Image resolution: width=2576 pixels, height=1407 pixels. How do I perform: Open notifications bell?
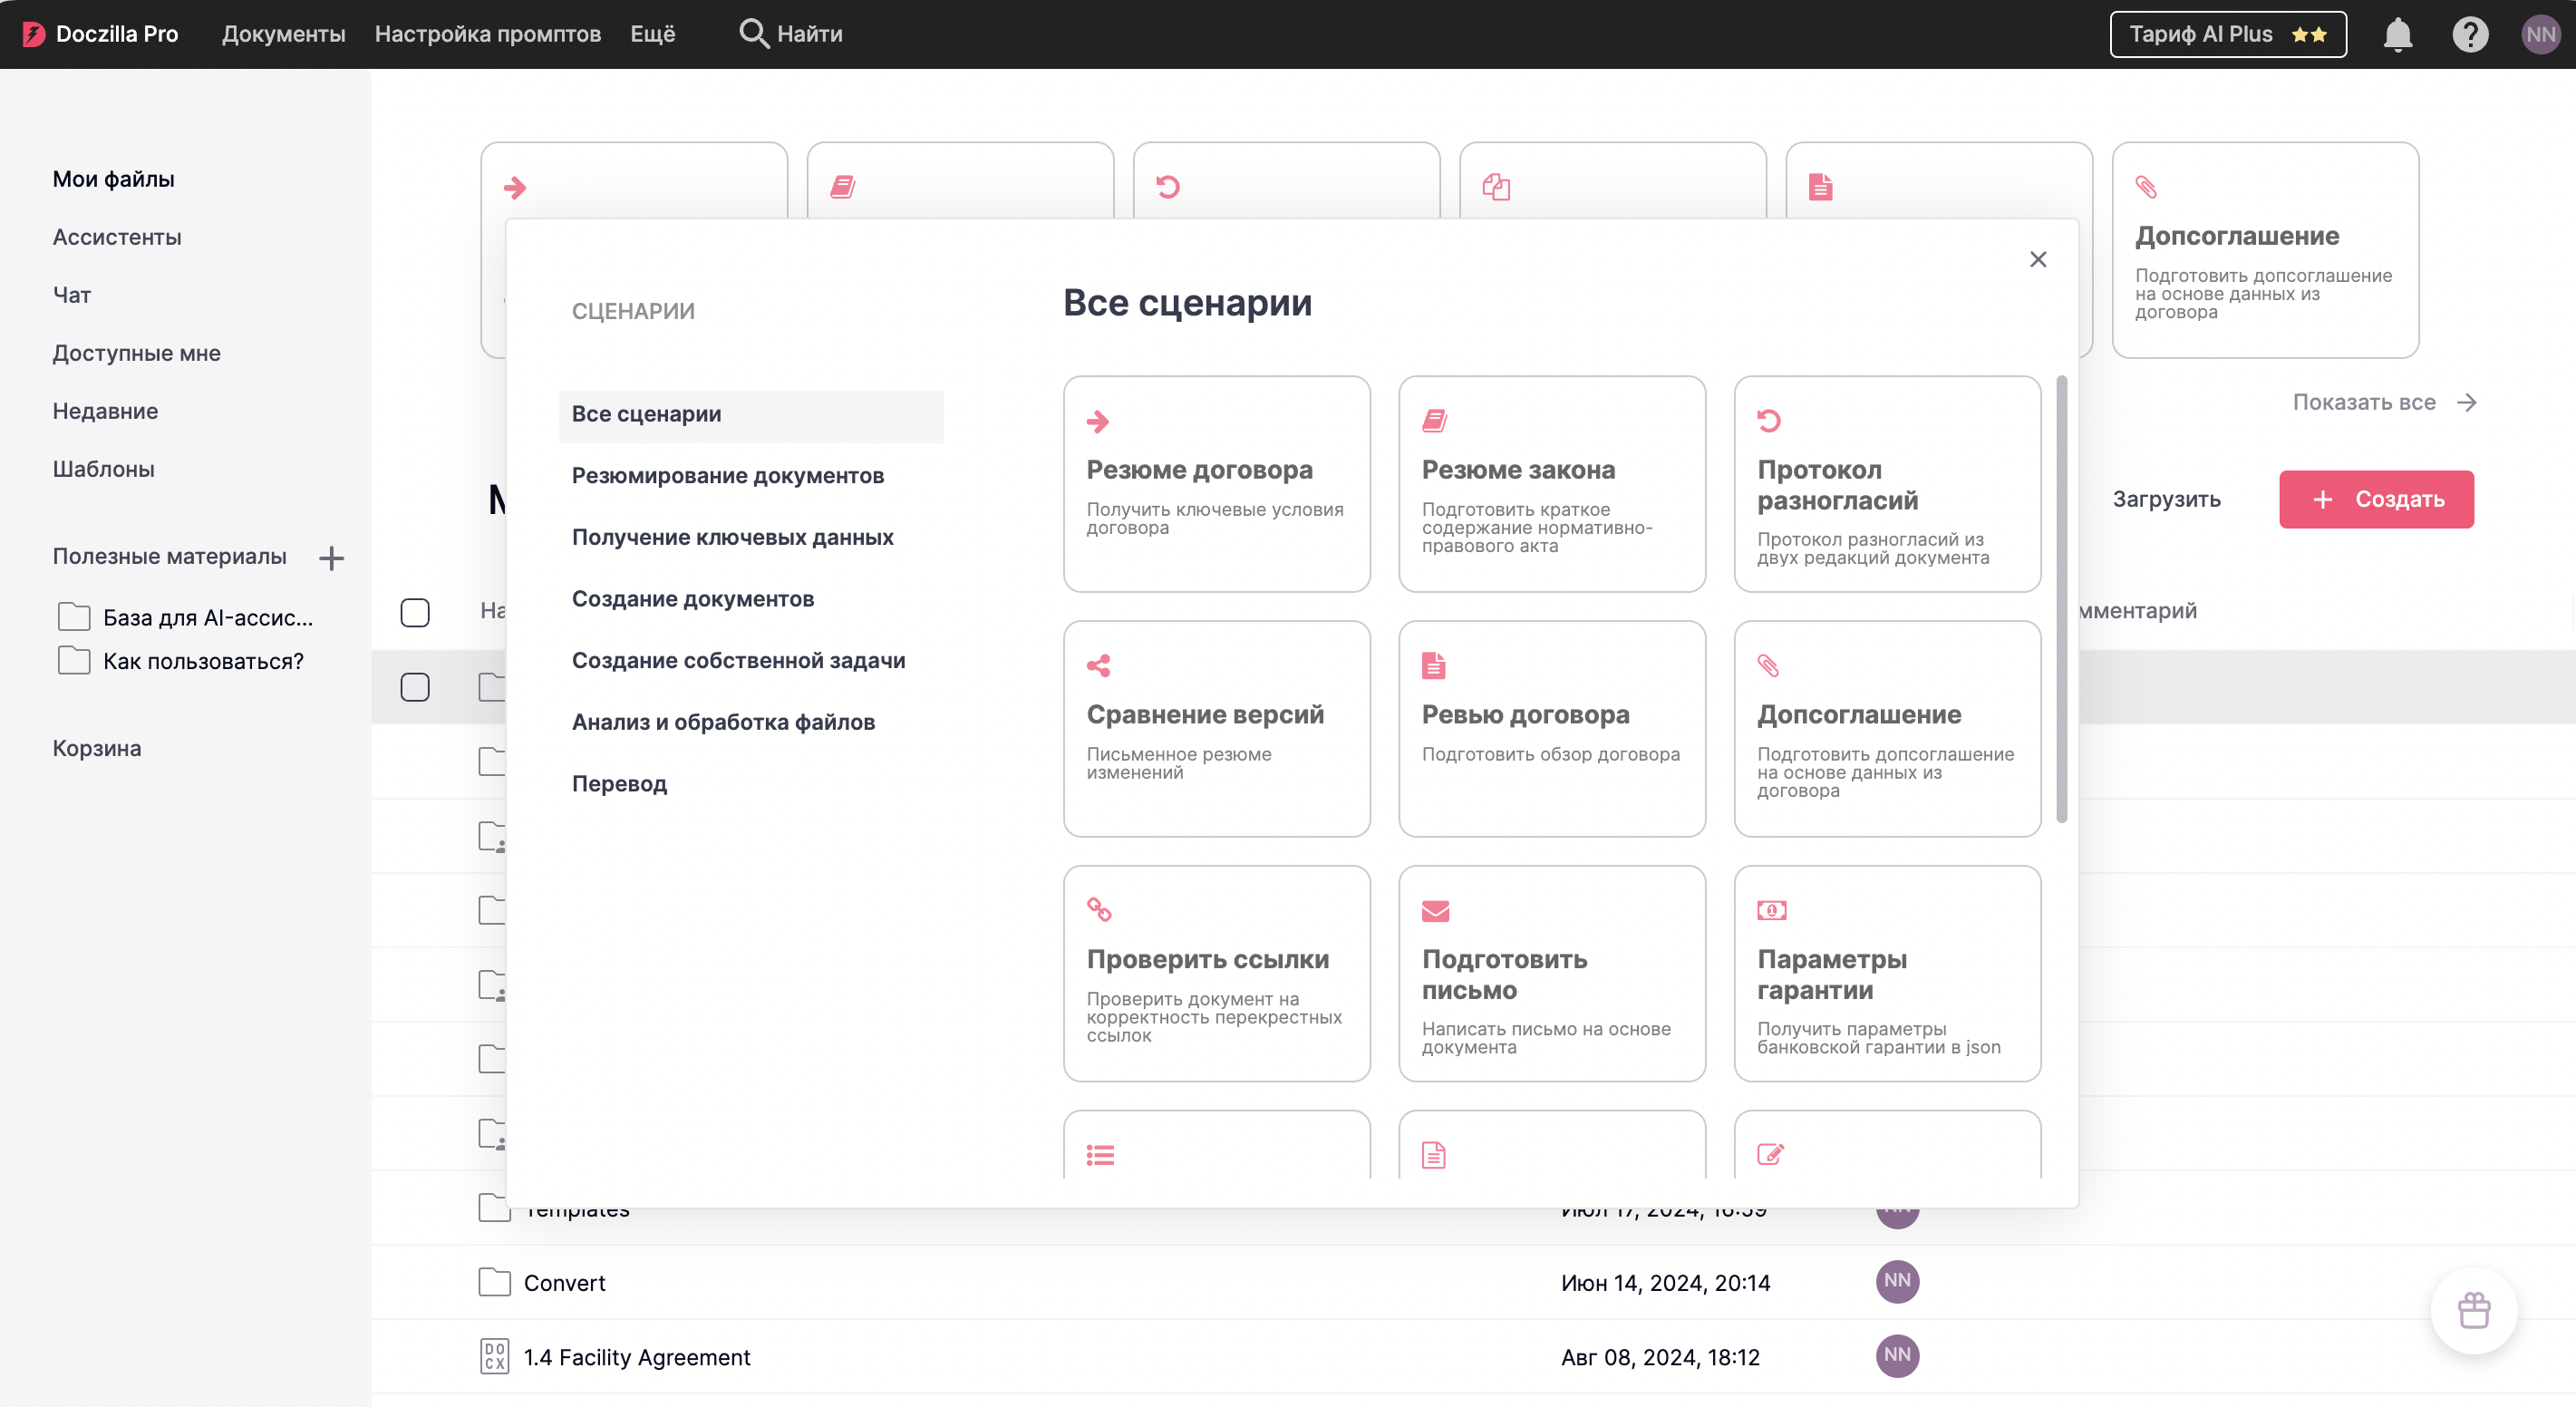[2397, 34]
